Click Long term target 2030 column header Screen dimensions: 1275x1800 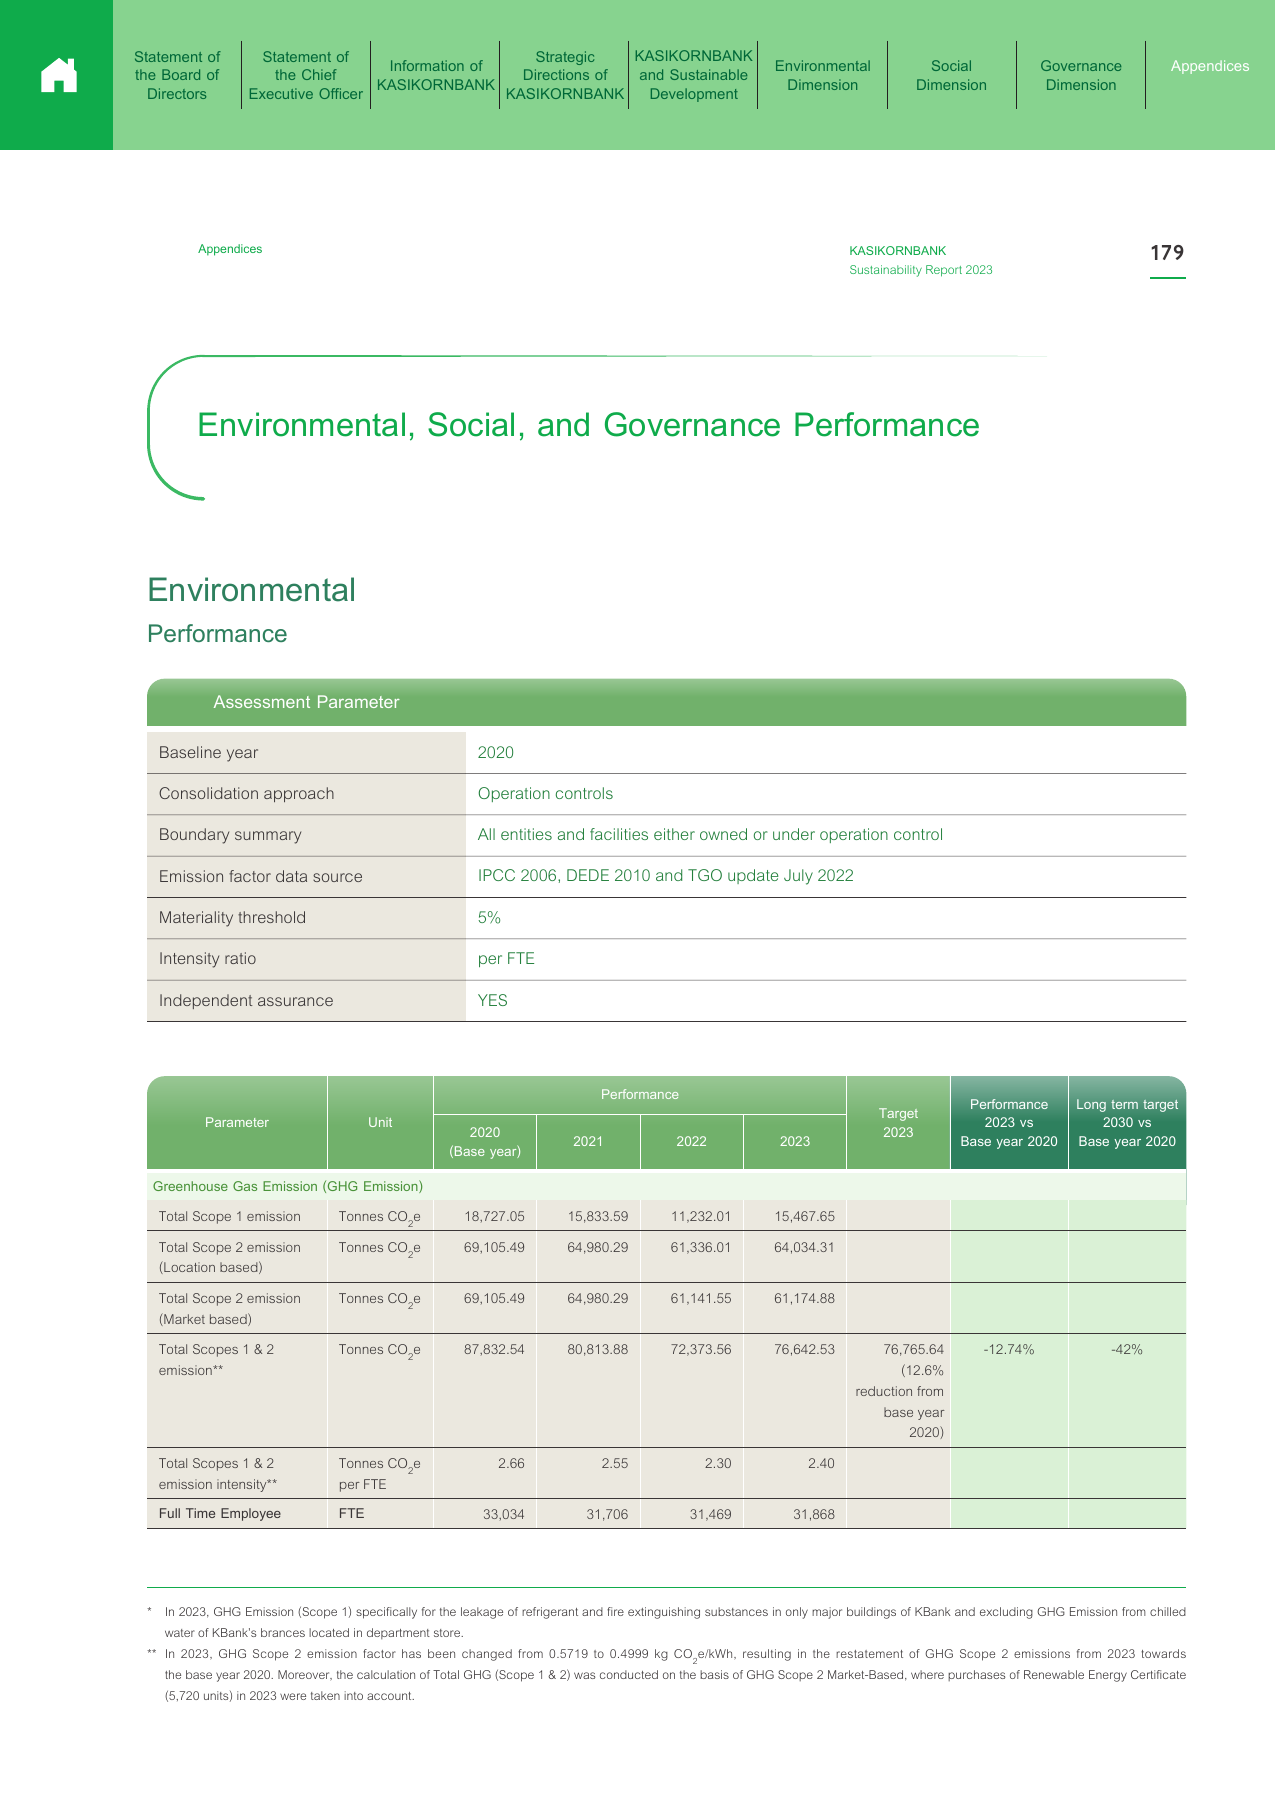coord(1127,1122)
